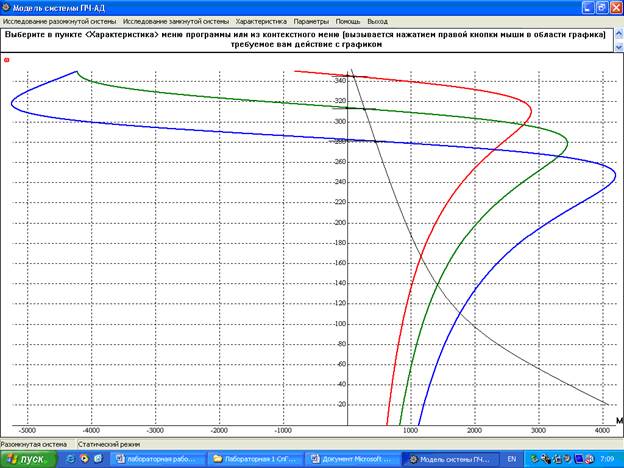Click the EN language indicator
The height and width of the screenshot is (468, 624).
(511, 459)
